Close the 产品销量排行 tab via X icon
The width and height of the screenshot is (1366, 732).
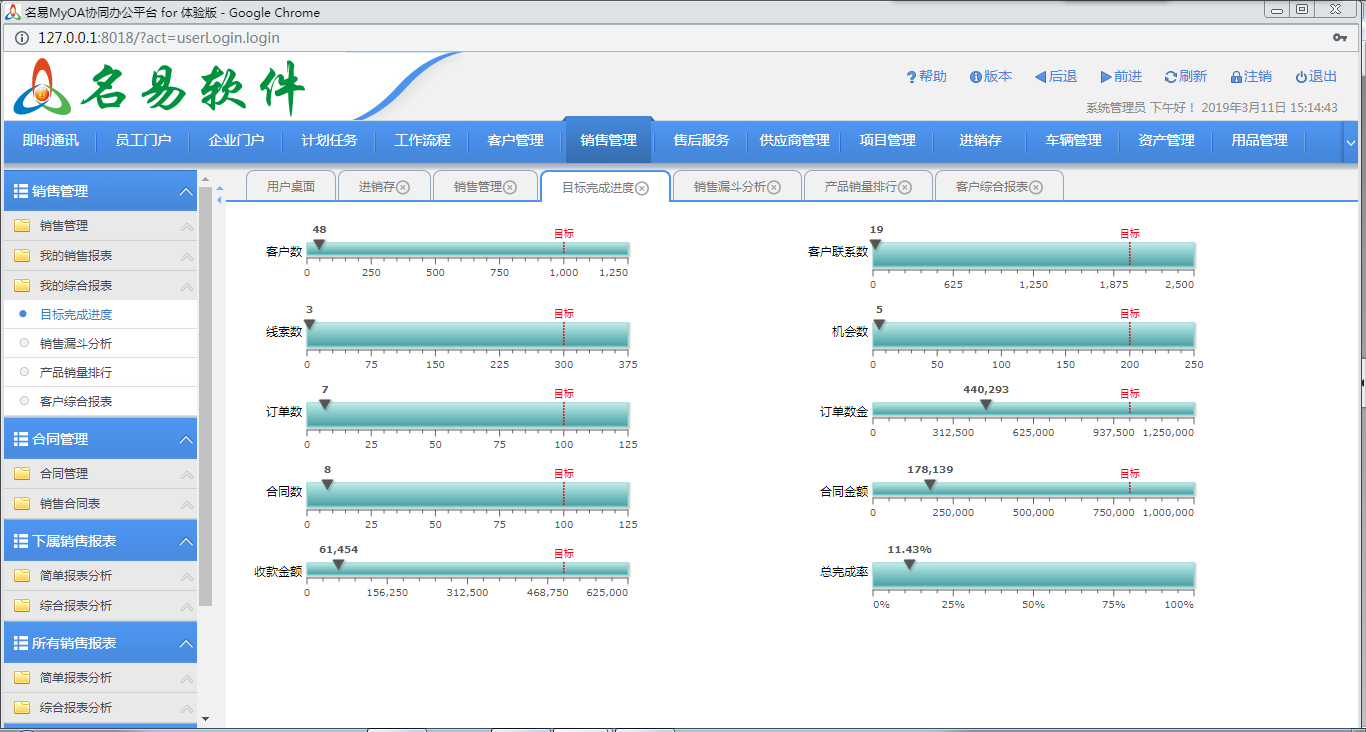tap(905, 187)
